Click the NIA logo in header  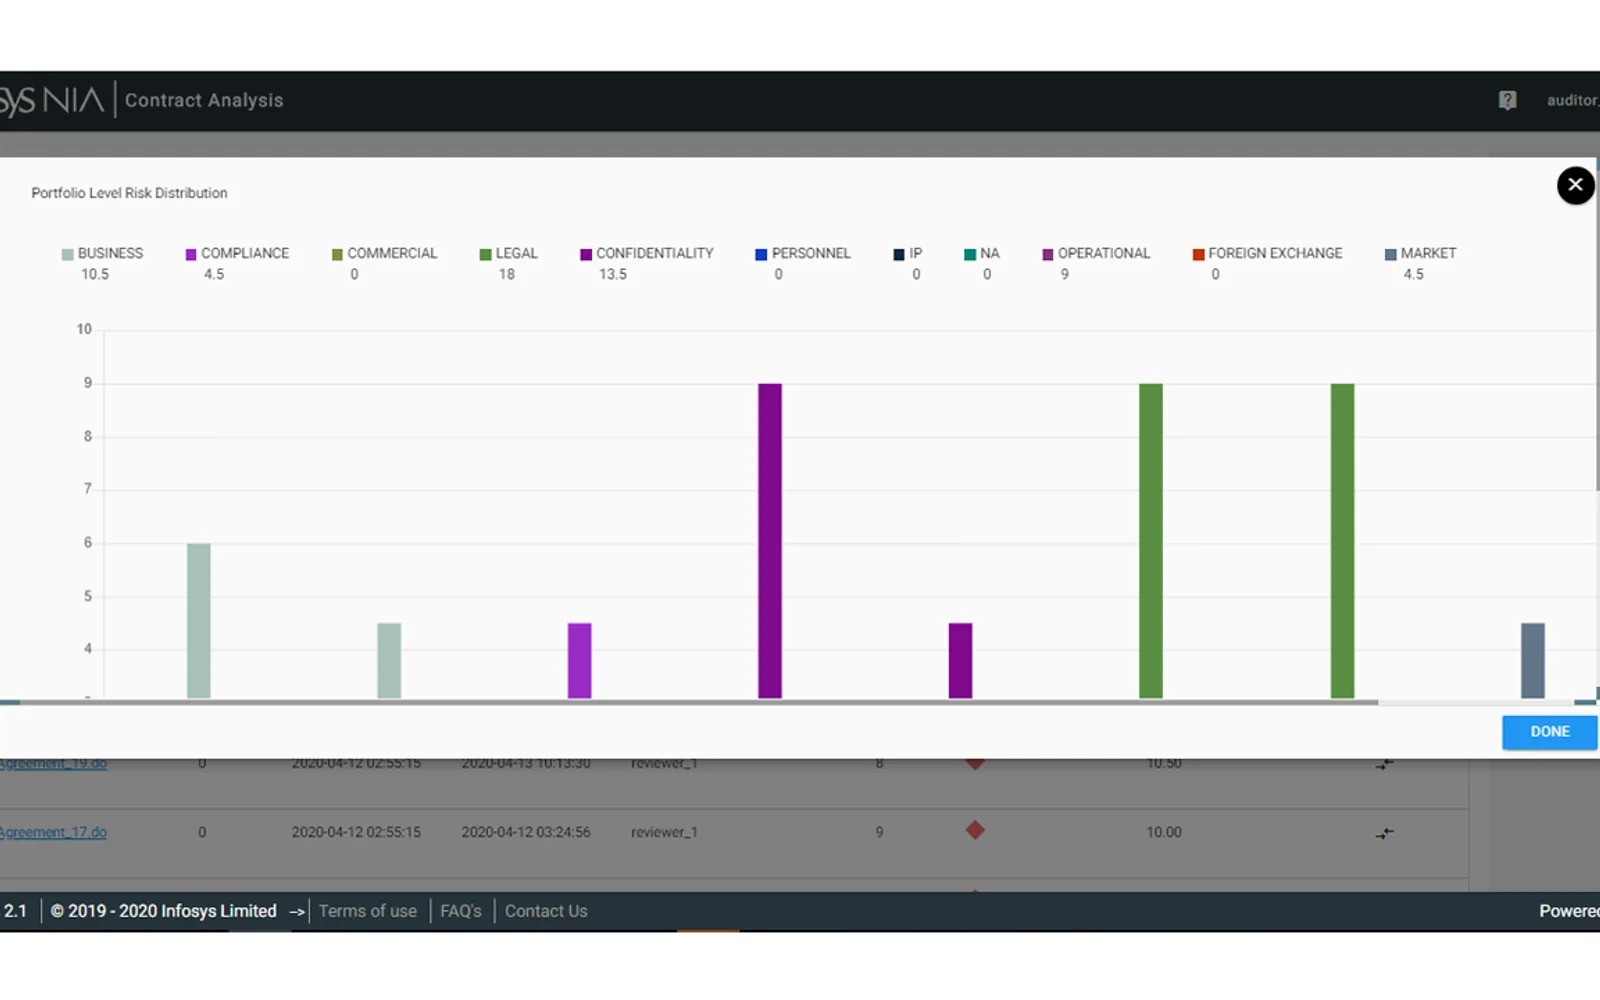click(52, 100)
